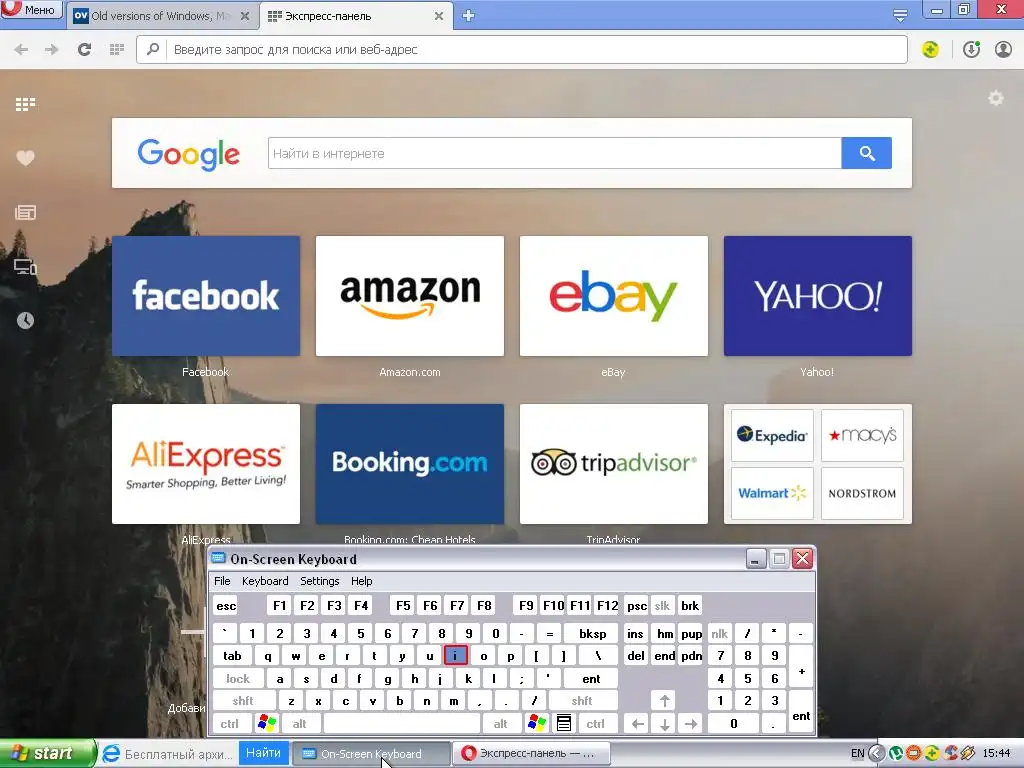
Task: Click the left arrow key
Action: pyautogui.click(x=637, y=724)
